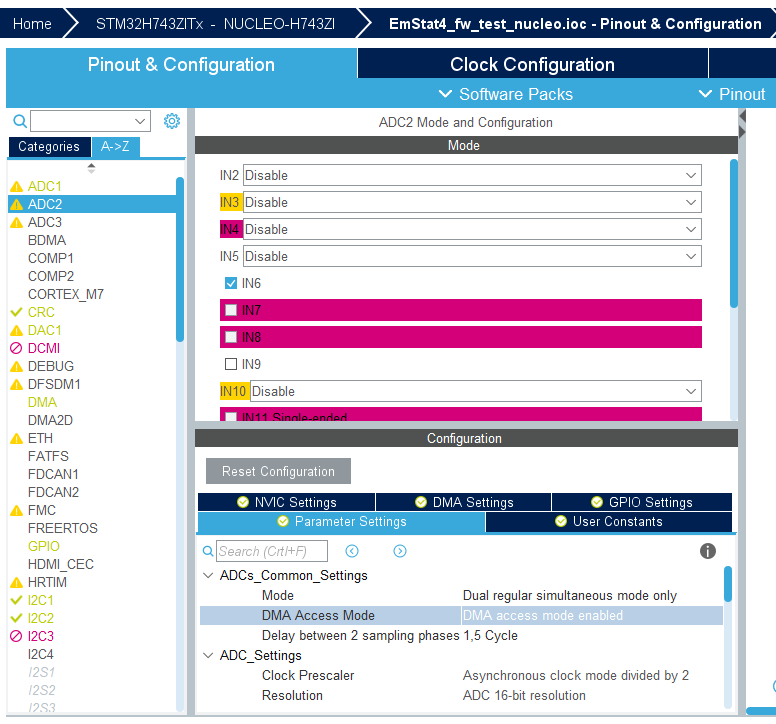Check the IN8 checkbox
Screen dimensions: 776x724
231,337
